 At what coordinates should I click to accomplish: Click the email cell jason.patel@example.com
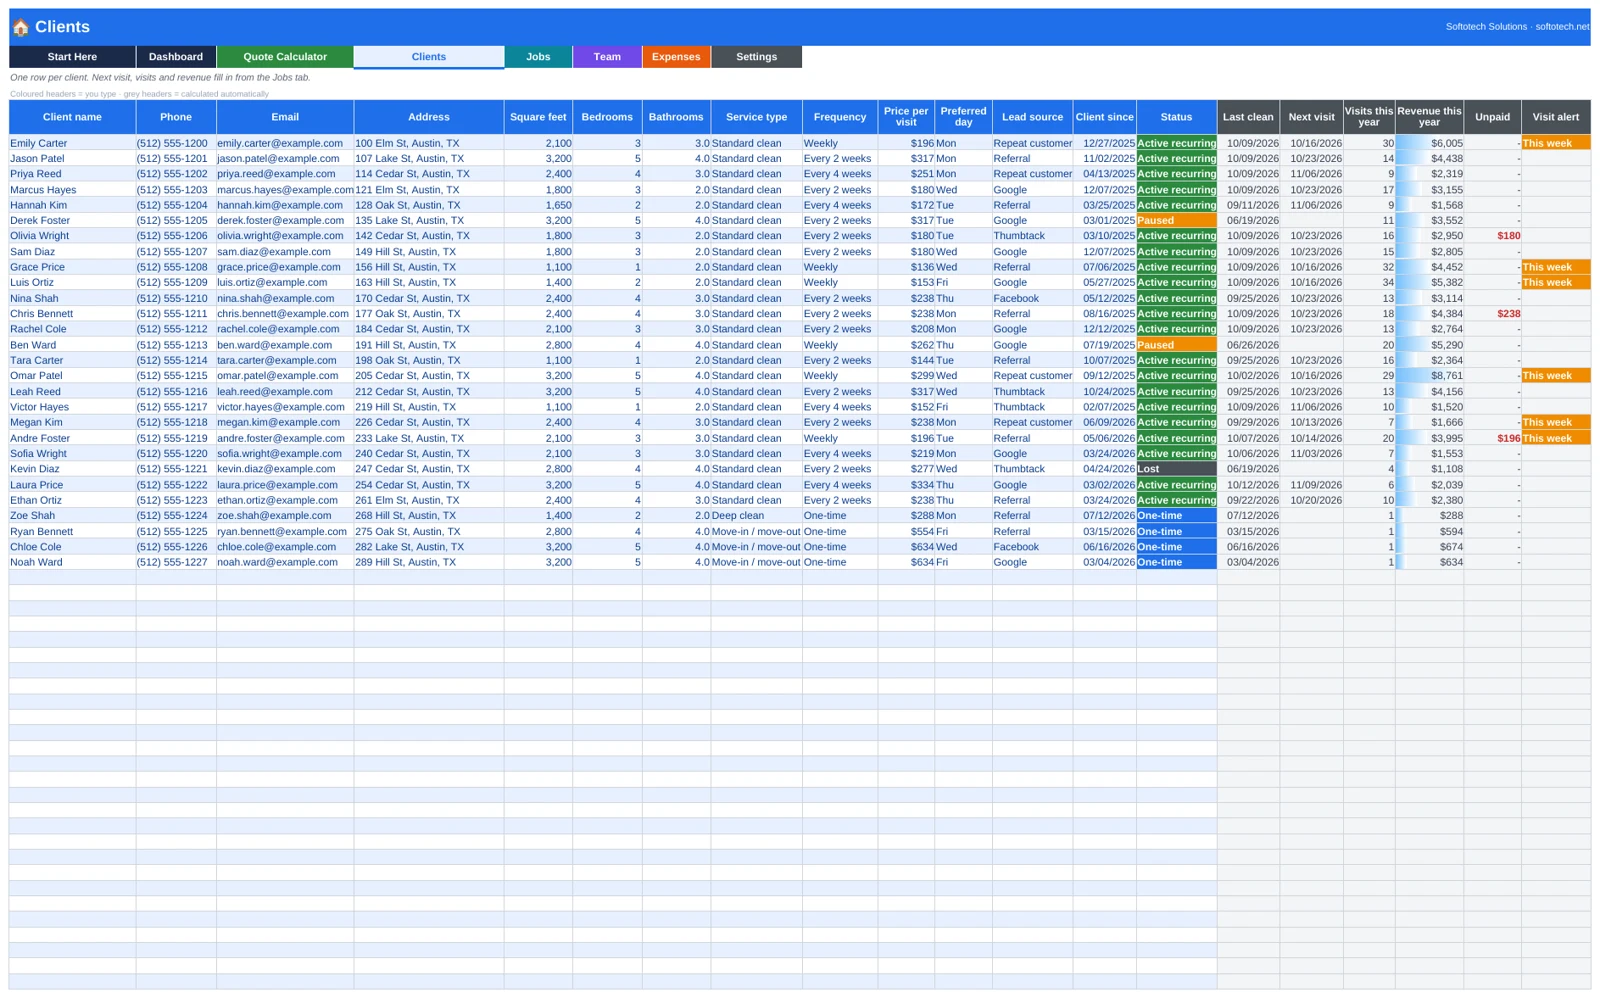point(285,158)
